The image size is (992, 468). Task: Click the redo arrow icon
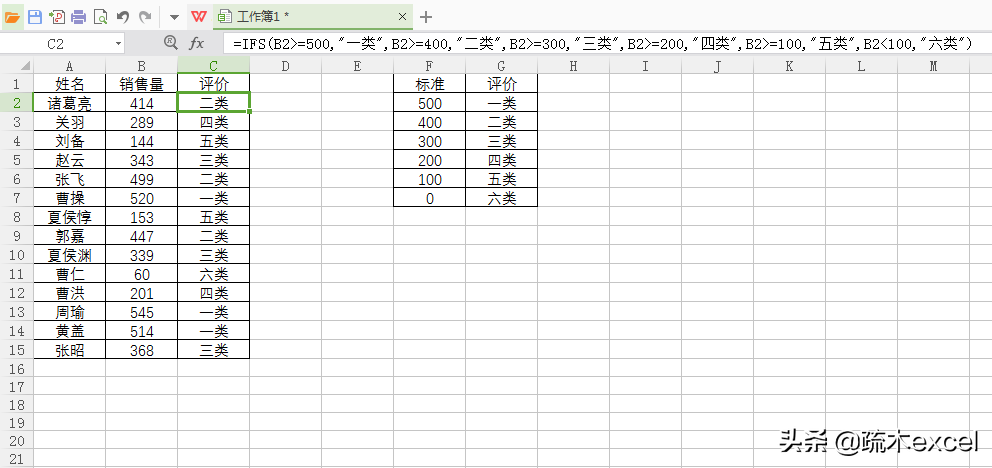(145, 17)
